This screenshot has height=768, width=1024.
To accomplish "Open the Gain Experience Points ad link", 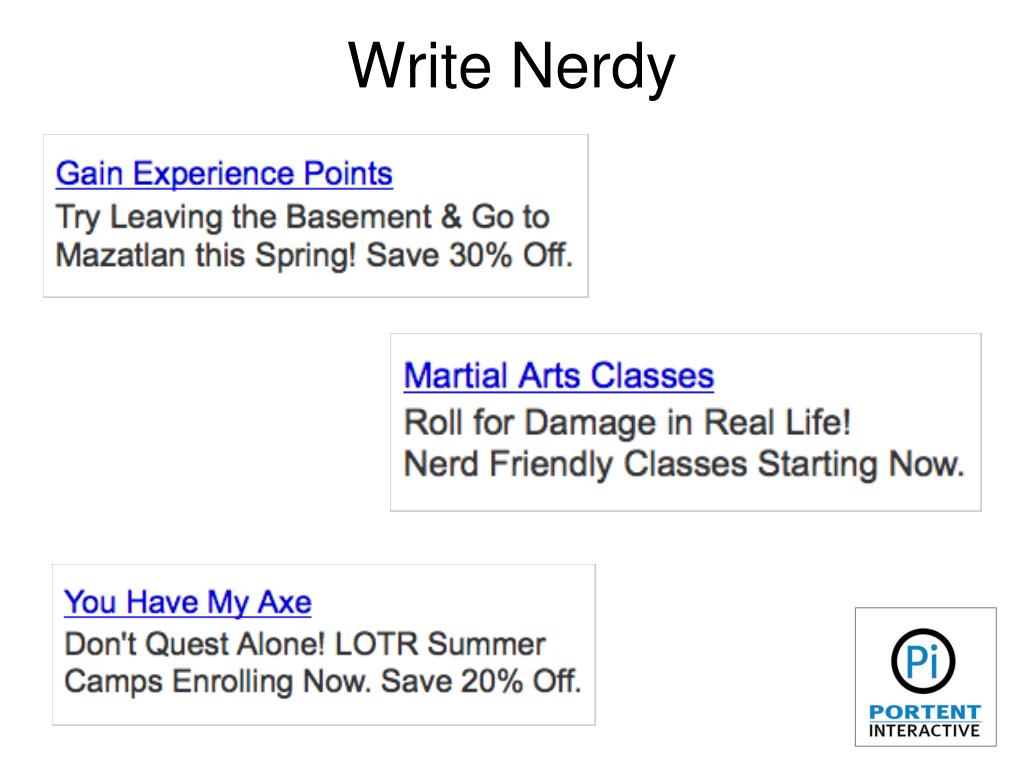I will click(224, 174).
